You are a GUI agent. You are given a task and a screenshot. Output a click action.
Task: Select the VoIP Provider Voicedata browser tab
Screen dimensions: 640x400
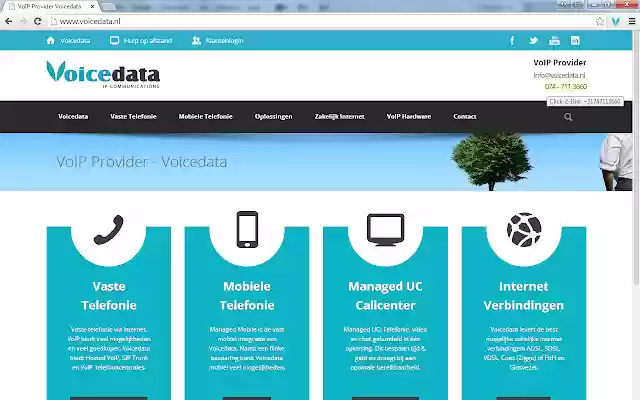coord(51,7)
